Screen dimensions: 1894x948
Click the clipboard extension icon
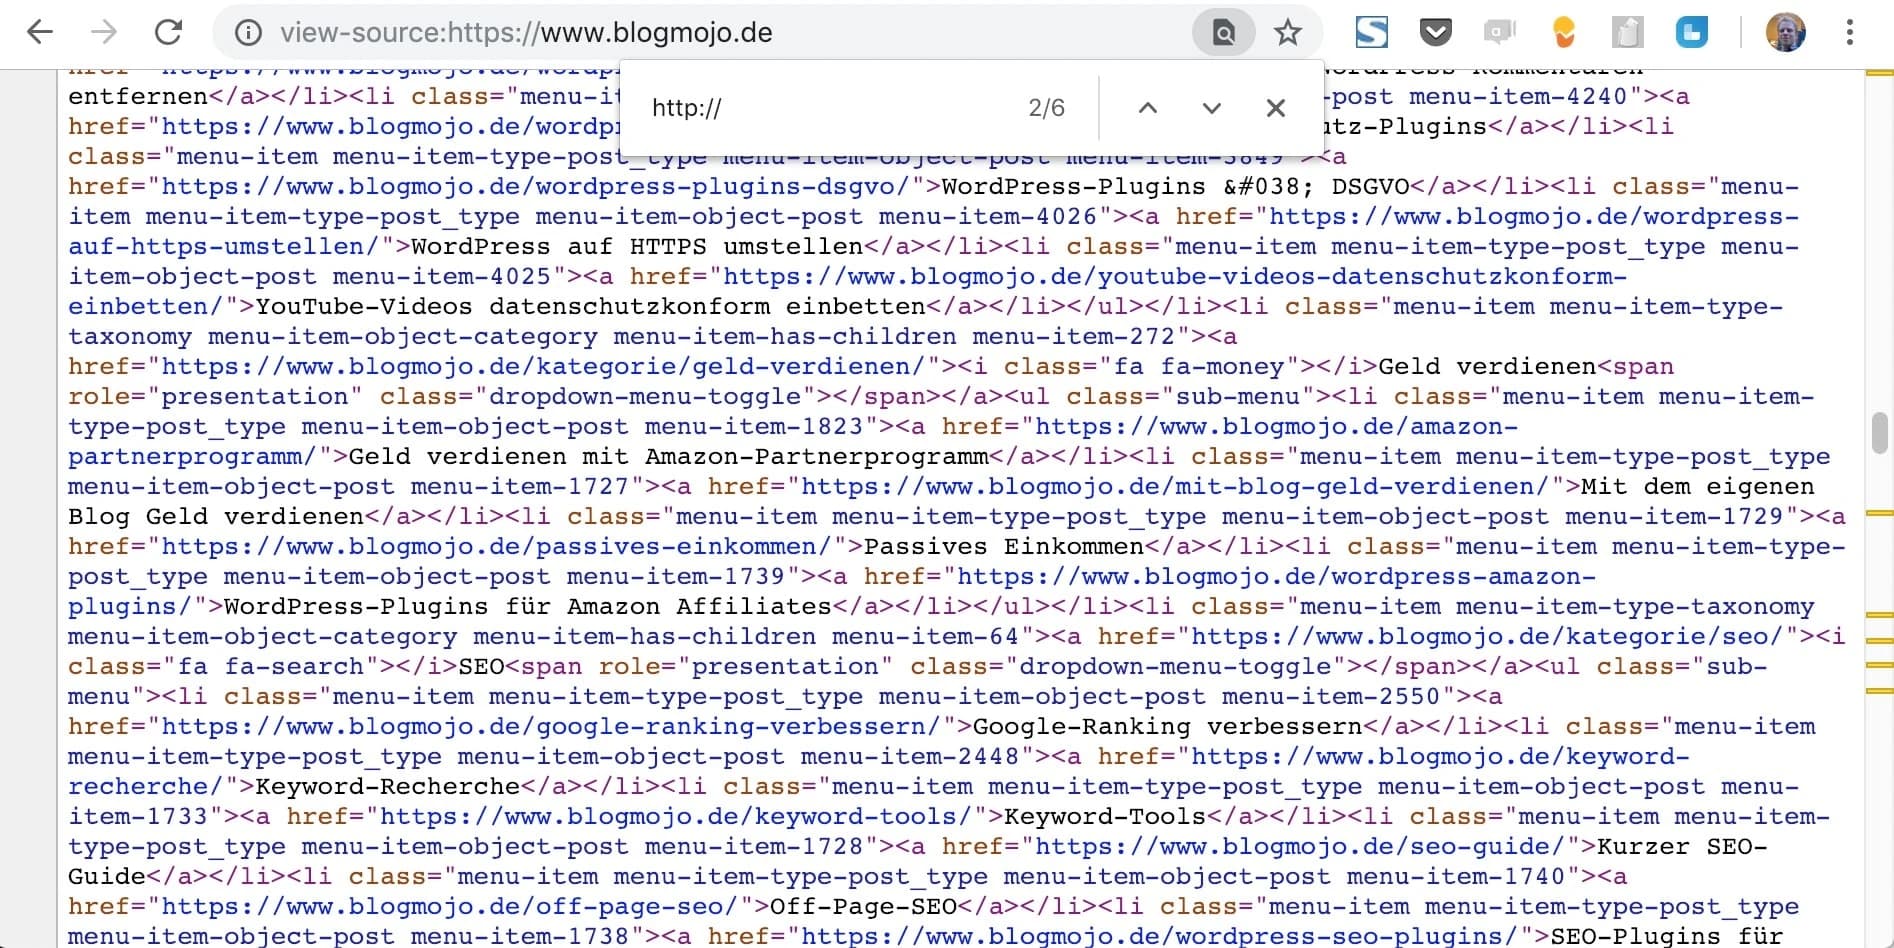(1628, 32)
